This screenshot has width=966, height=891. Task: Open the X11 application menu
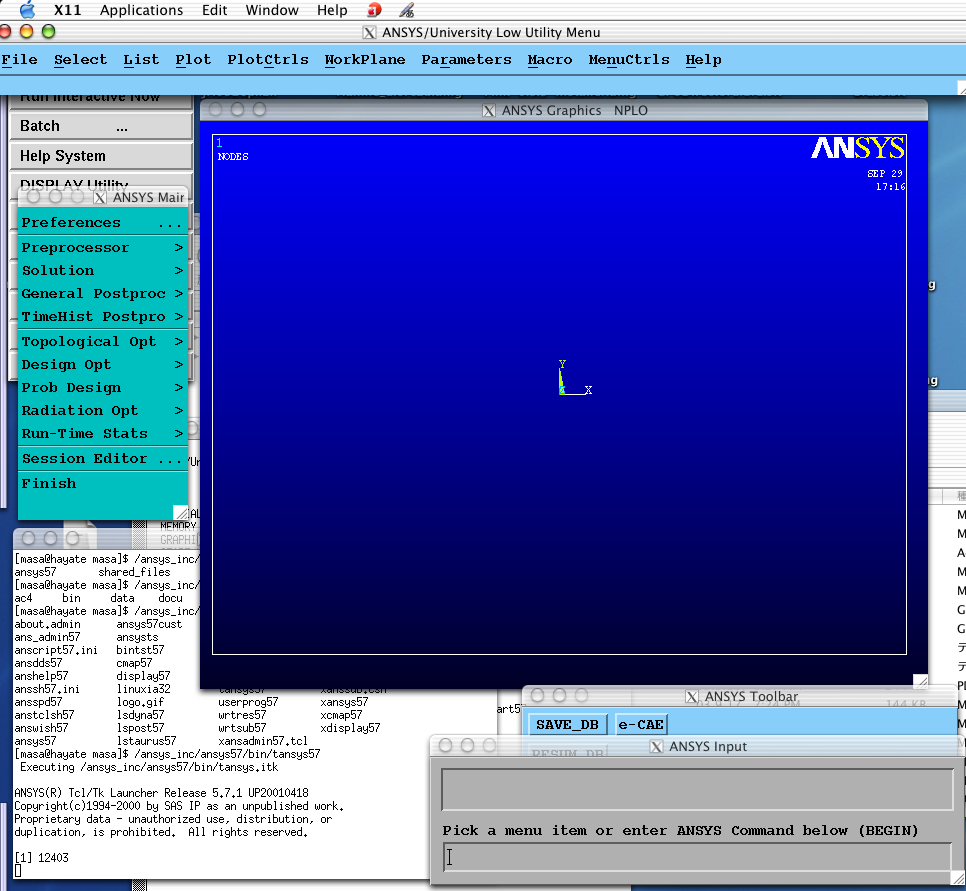pyautogui.click(x=67, y=10)
